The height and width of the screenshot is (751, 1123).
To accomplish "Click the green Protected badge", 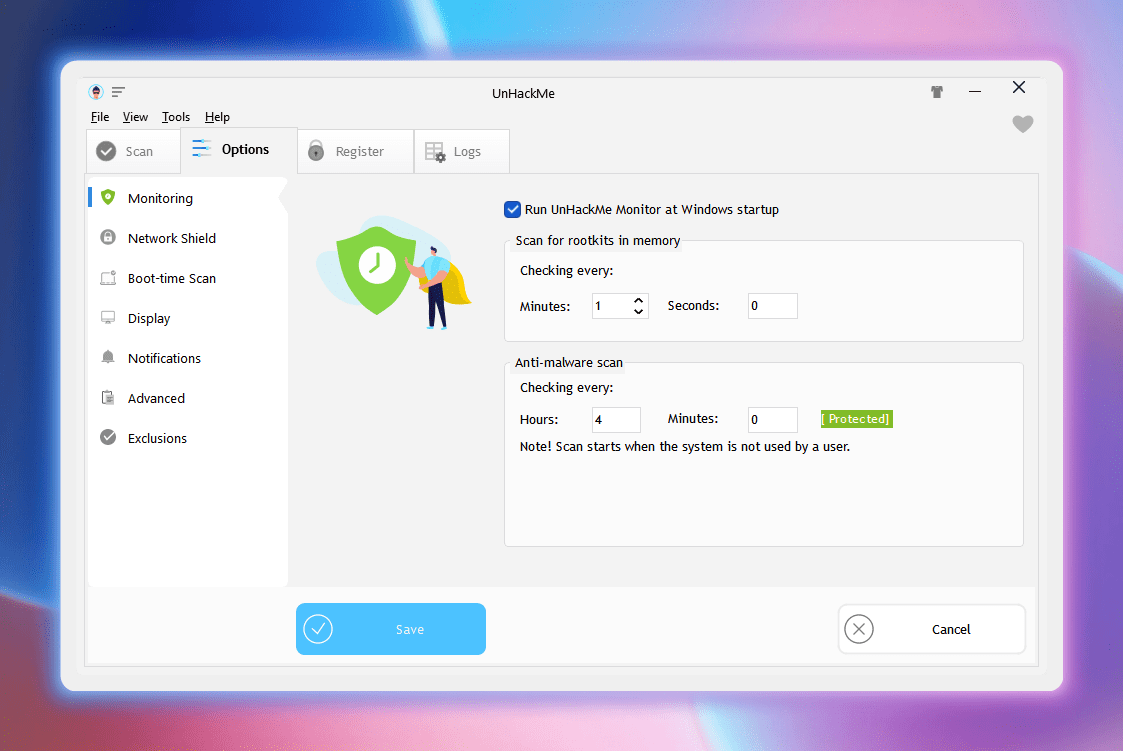I will [x=857, y=419].
